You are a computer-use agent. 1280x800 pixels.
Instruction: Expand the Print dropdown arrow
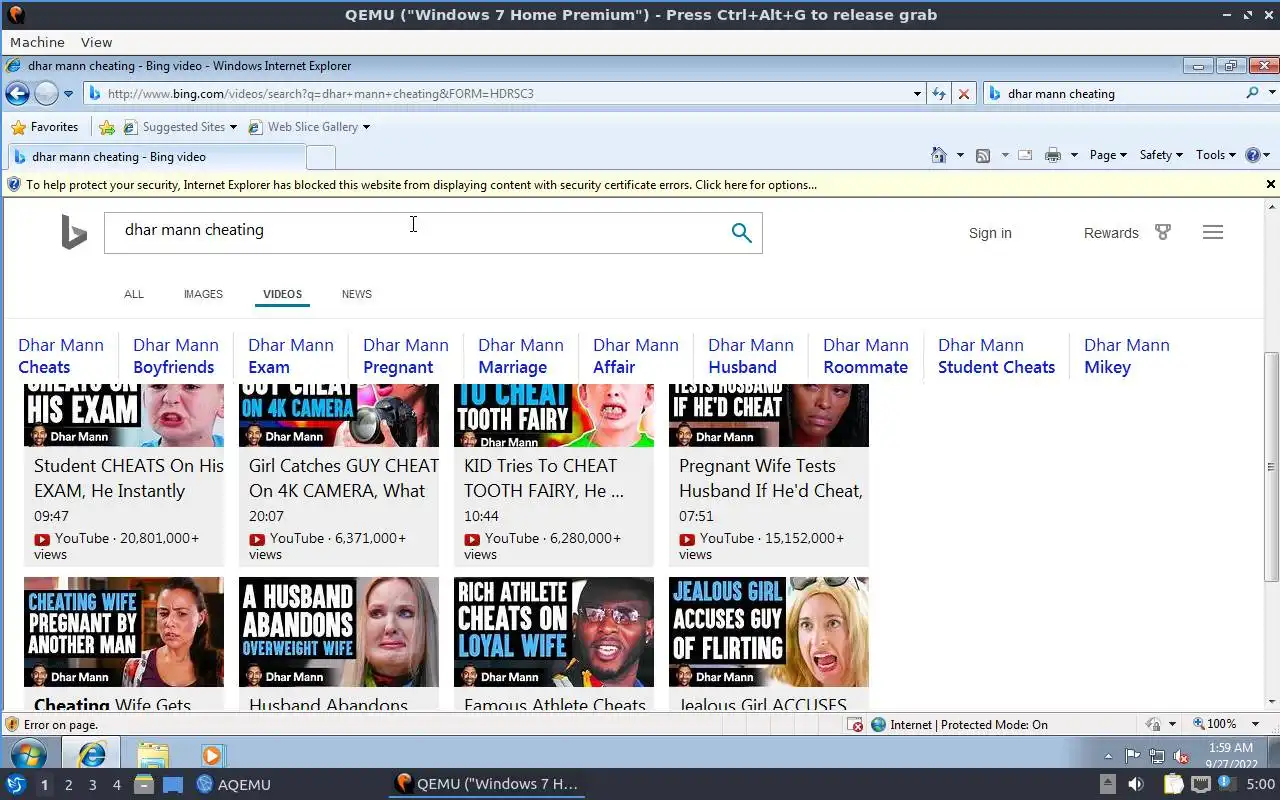pos(1074,155)
